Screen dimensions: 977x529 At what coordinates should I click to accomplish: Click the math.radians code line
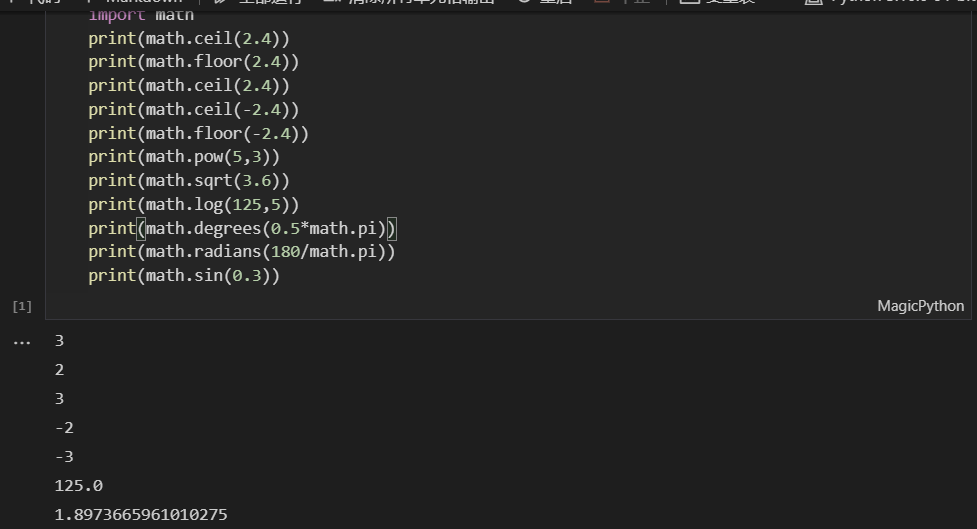(x=241, y=251)
